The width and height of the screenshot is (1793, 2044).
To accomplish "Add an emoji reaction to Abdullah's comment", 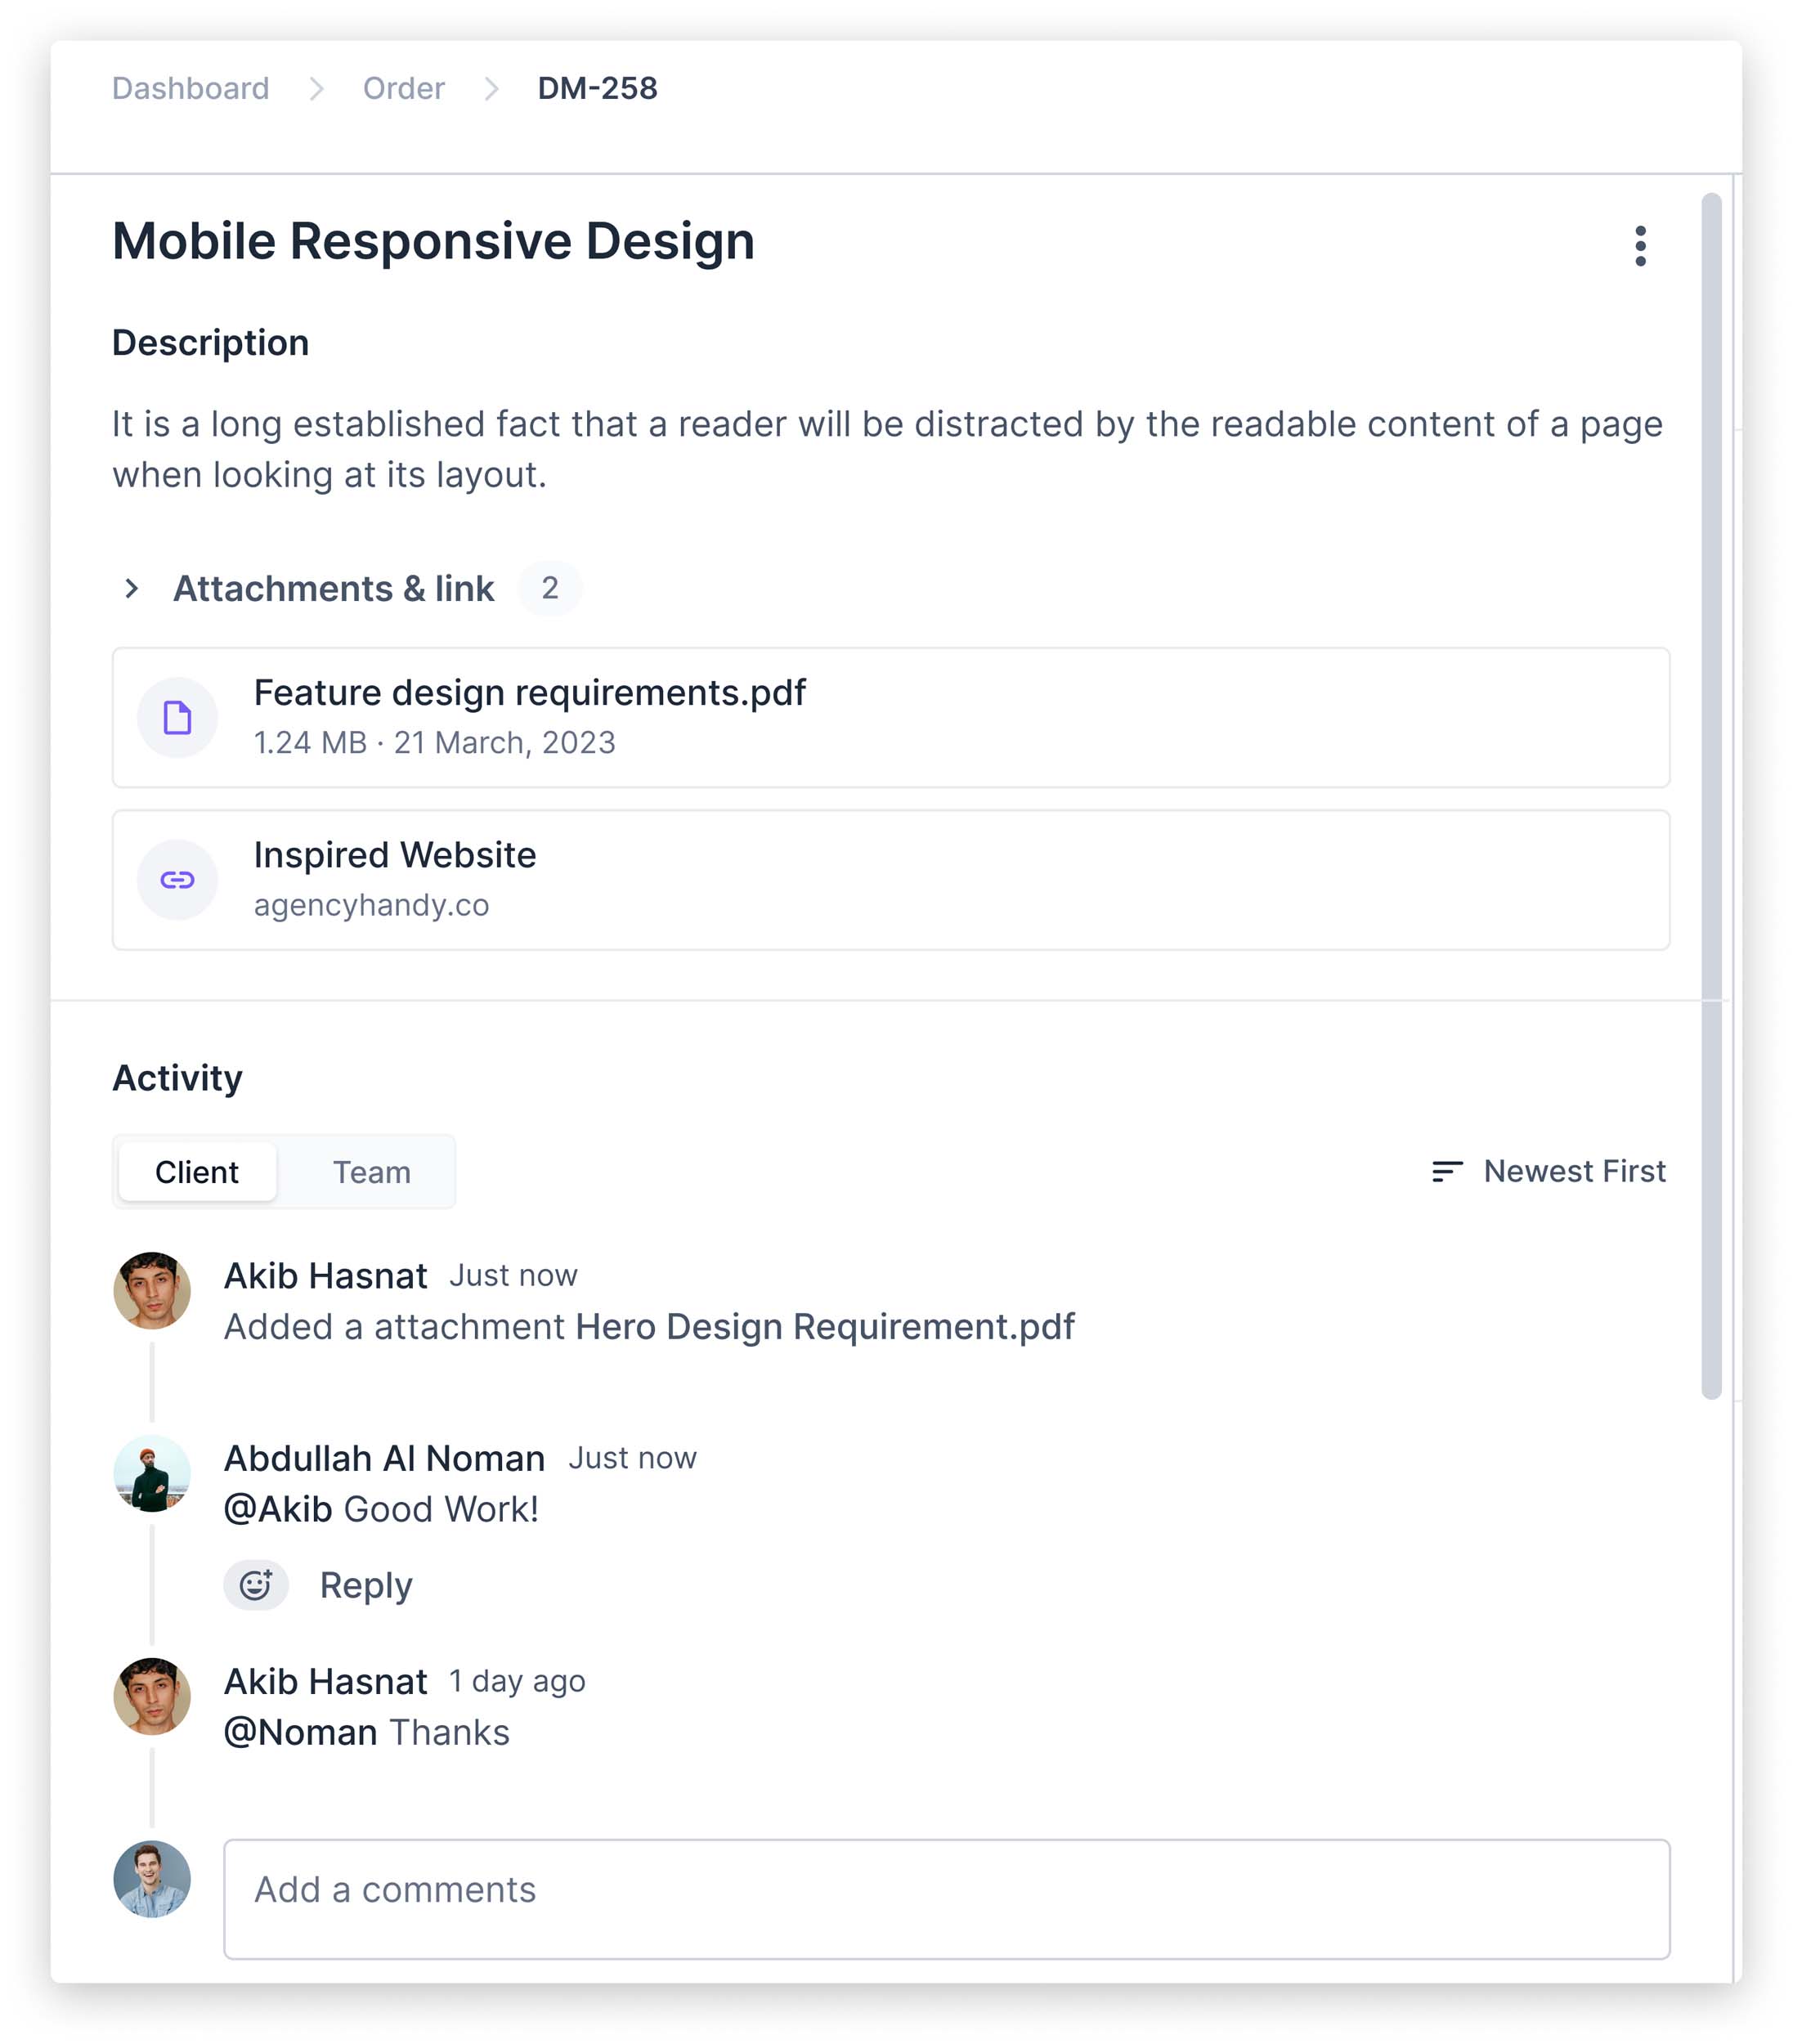I will click(x=256, y=1585).
